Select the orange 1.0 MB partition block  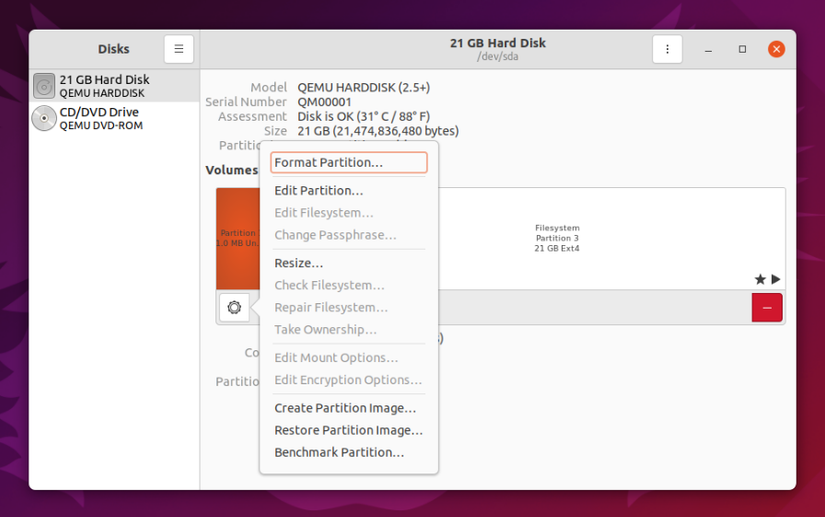pos(238,238)
